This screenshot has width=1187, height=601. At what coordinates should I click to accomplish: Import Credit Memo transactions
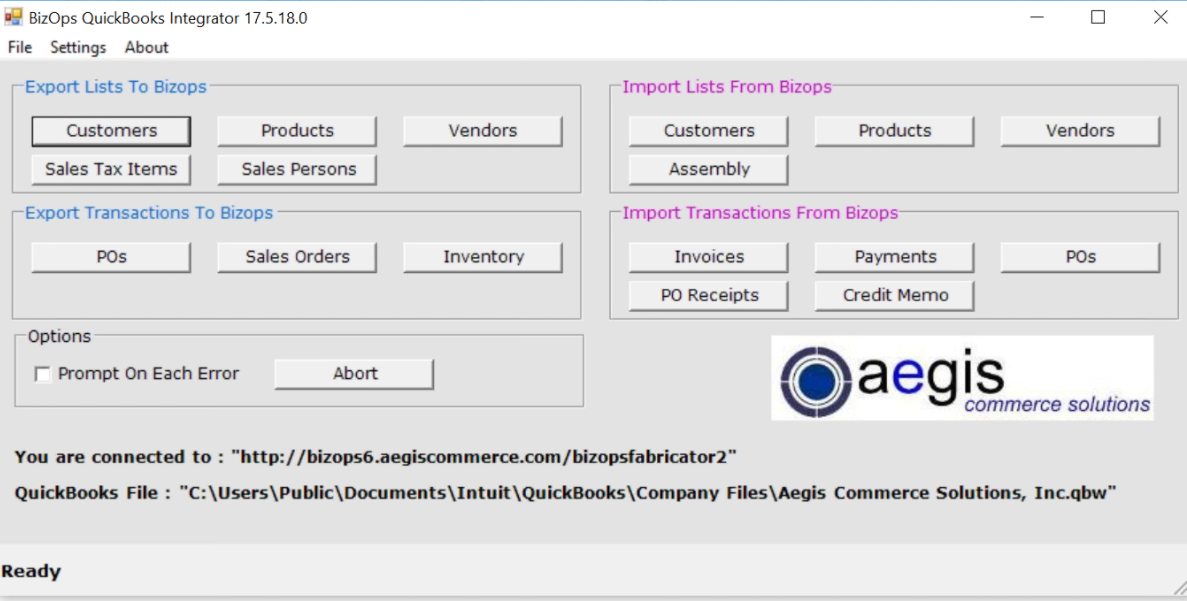894,295
